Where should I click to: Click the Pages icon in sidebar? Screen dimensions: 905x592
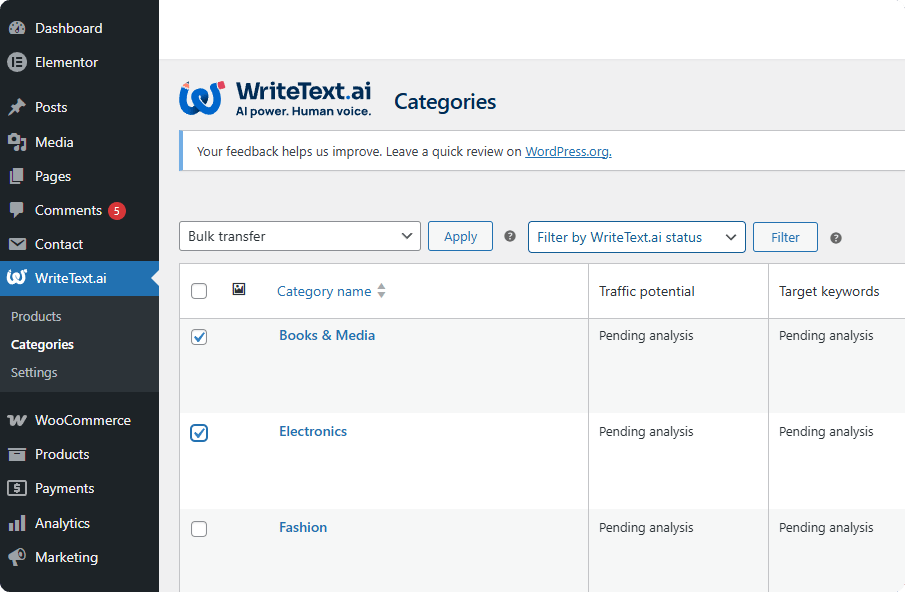point(17,176)
